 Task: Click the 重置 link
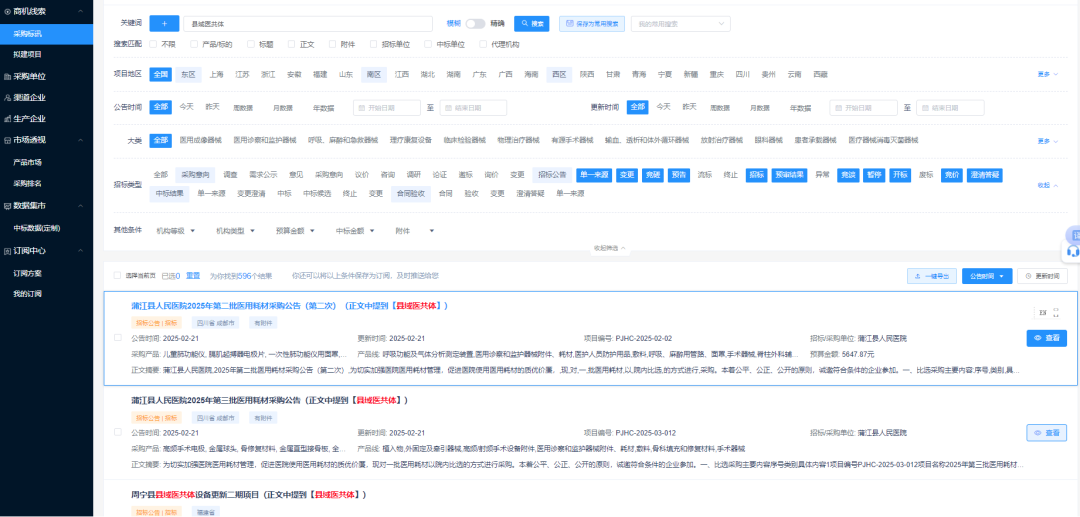coord(193,275)
